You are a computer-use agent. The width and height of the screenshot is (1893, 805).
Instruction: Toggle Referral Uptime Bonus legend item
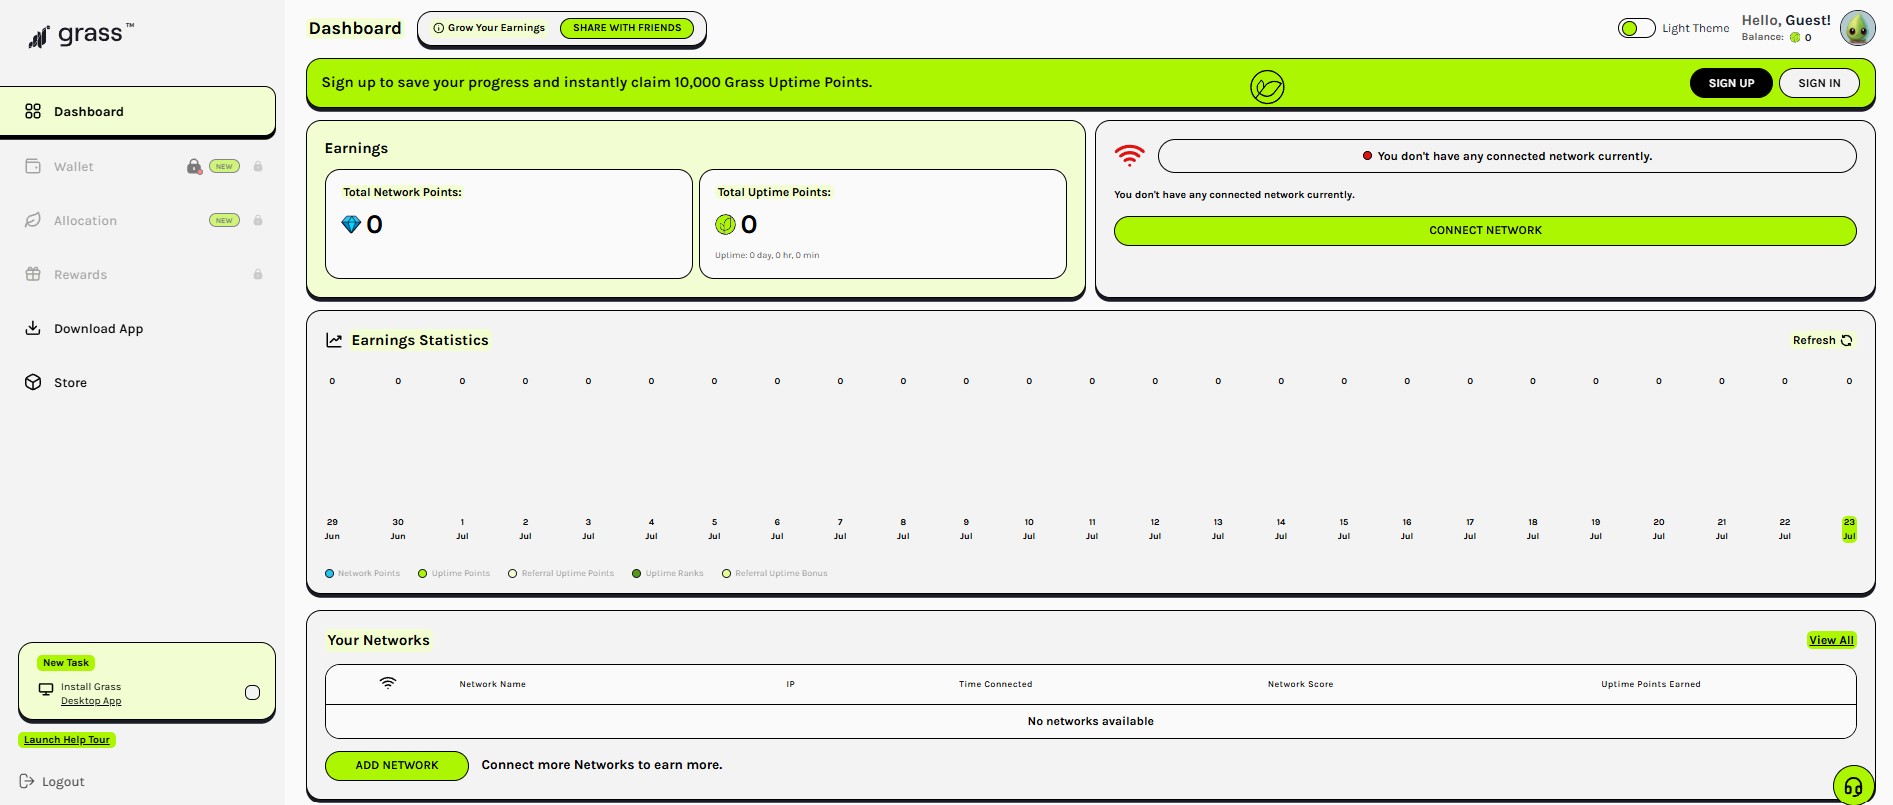pos(775,574)
